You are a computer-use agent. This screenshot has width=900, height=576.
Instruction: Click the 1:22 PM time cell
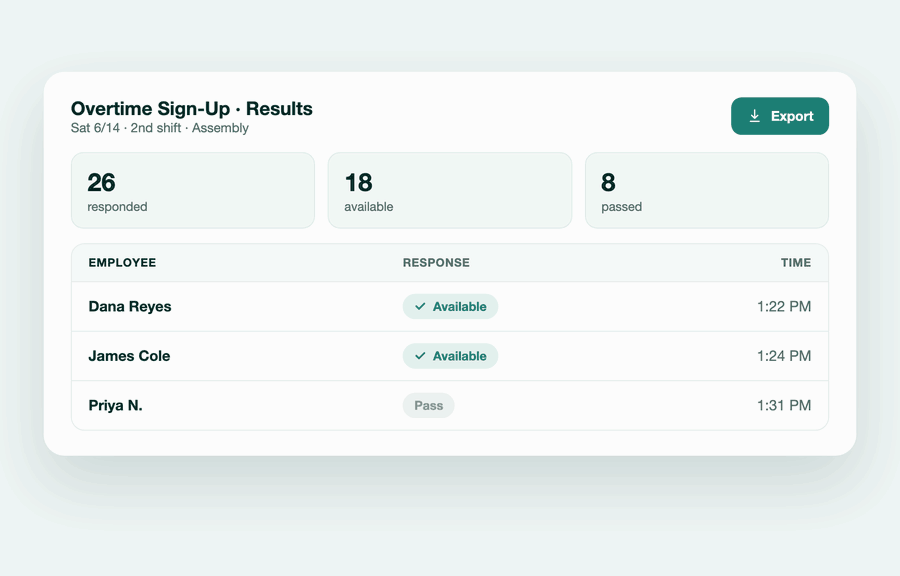coord(783,306)
